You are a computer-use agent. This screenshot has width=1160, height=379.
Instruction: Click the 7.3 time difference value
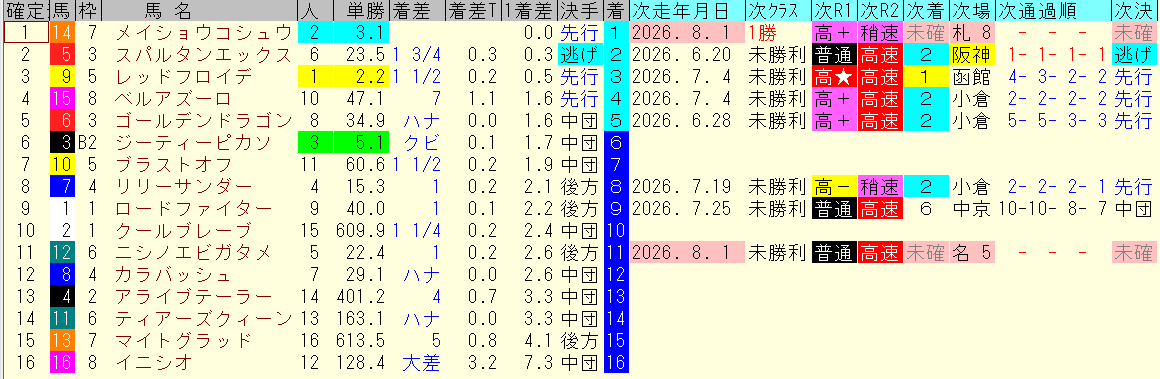click(529, 363)
